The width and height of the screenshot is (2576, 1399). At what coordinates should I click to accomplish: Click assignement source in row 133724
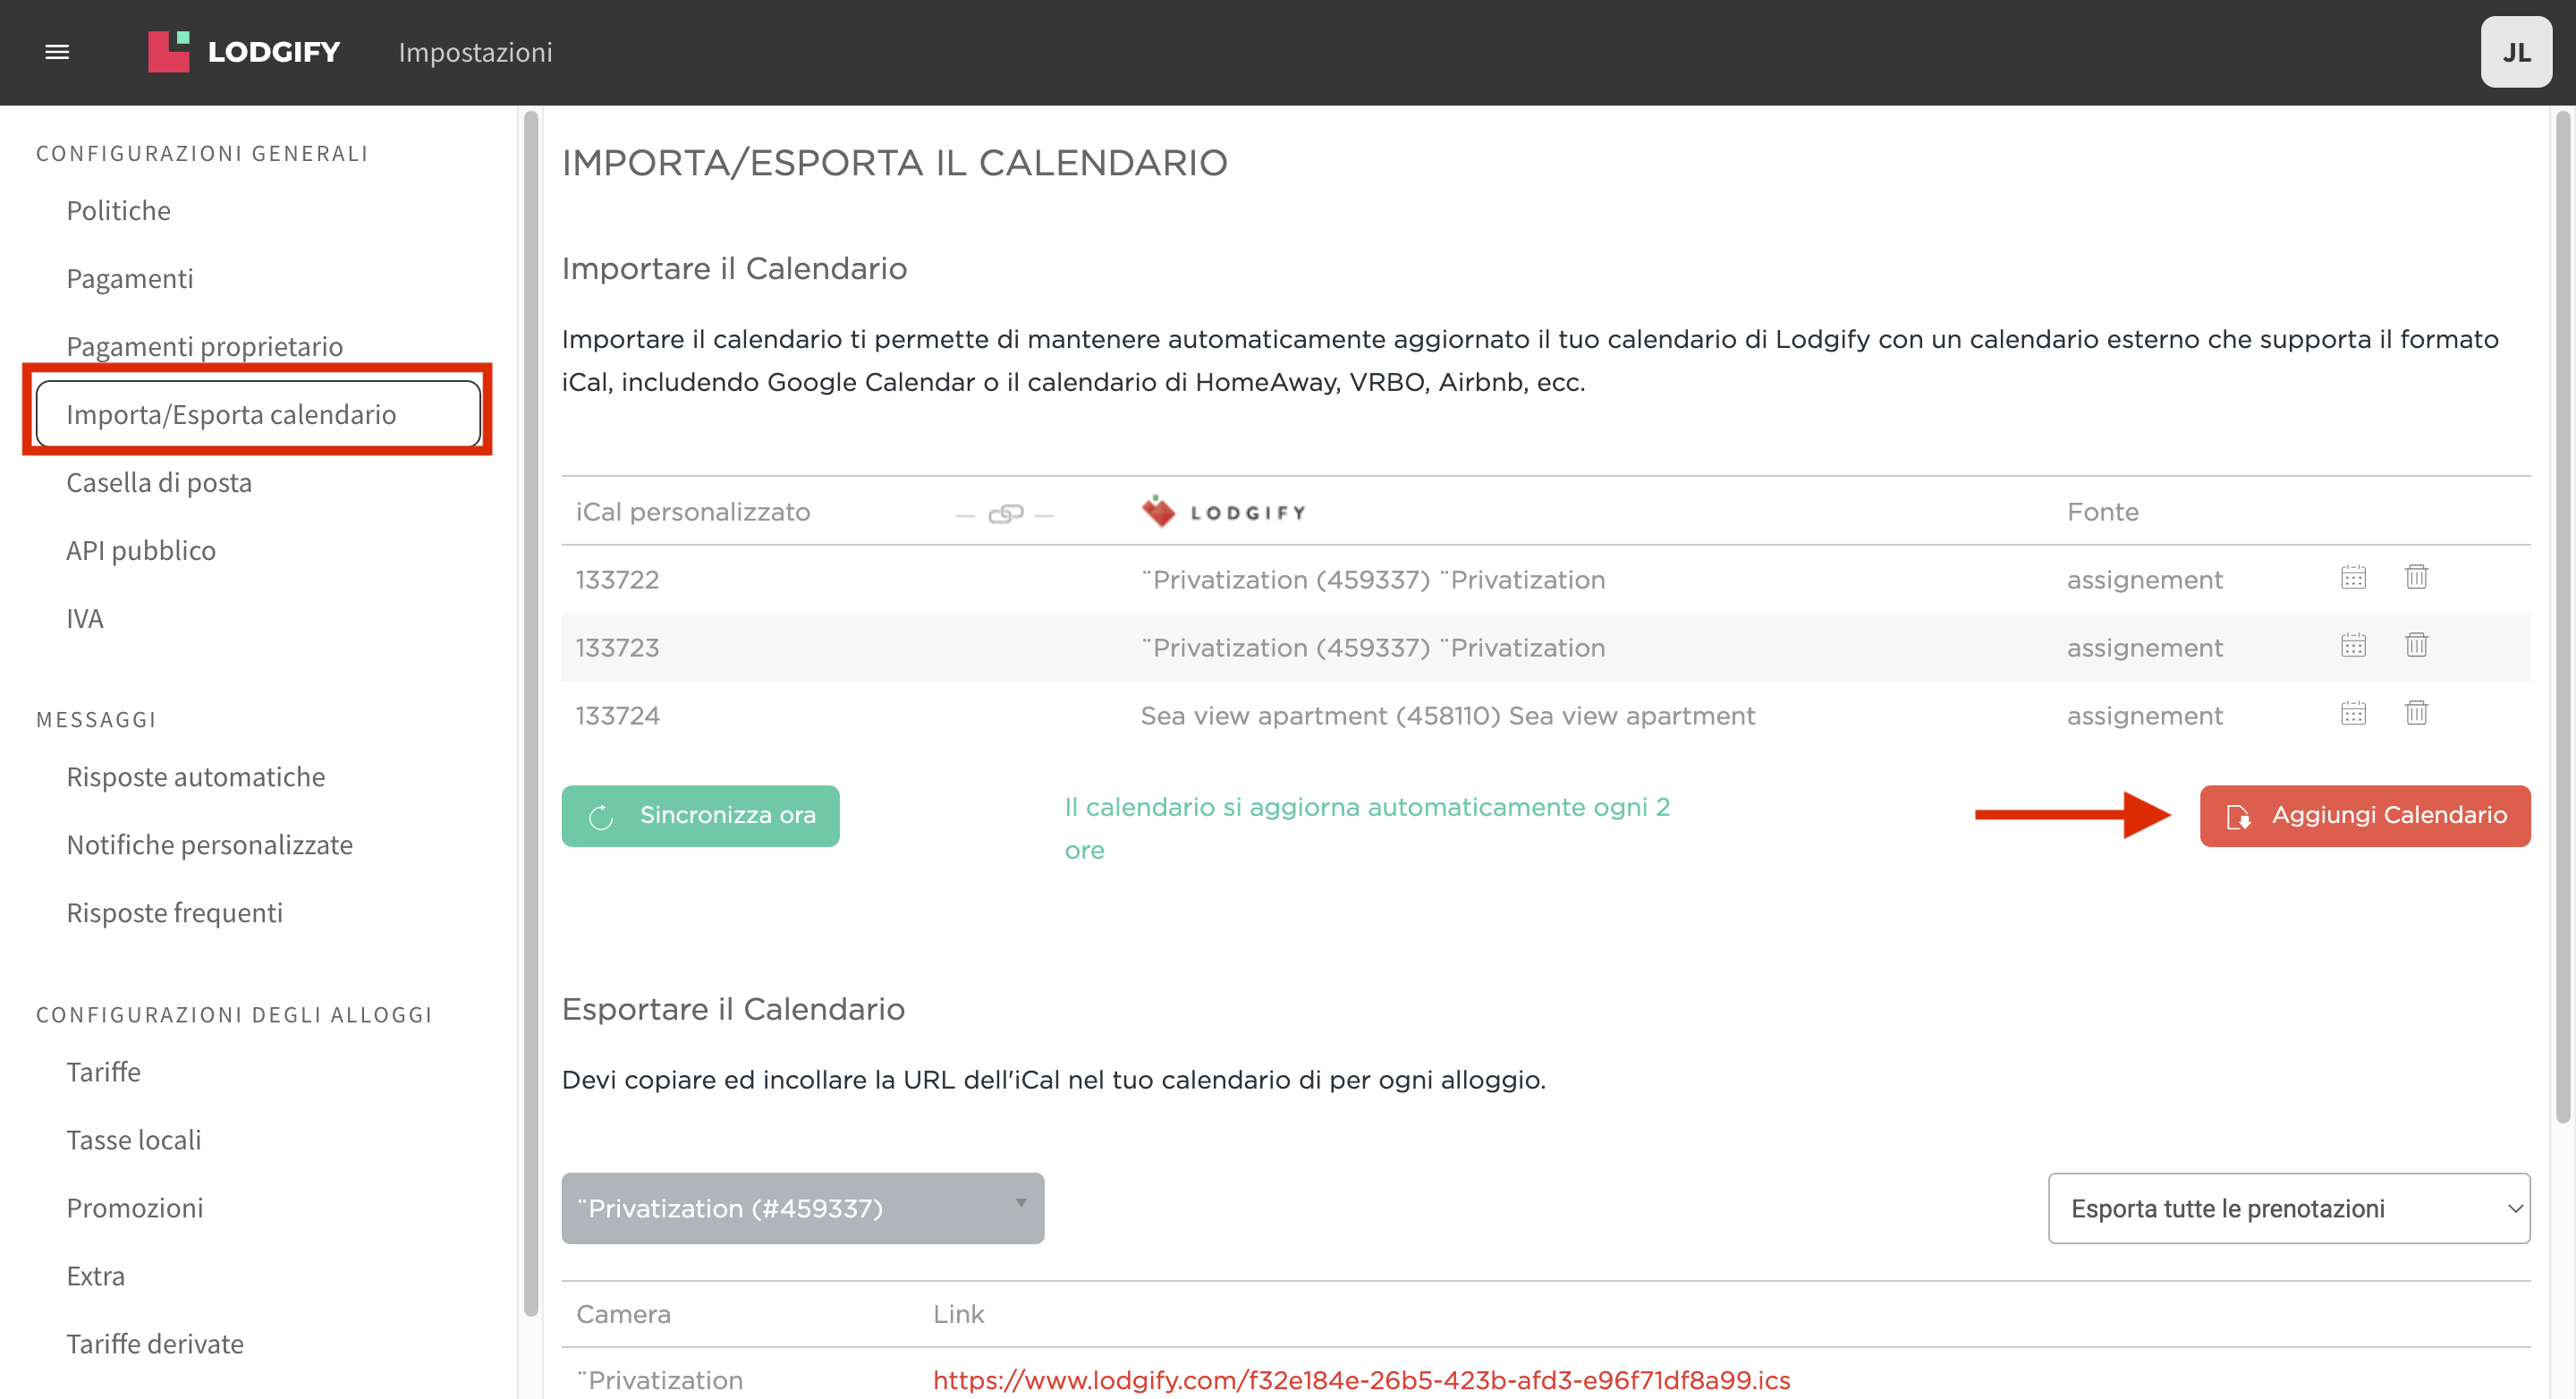pyautogui.click(x=2144, y=716)
